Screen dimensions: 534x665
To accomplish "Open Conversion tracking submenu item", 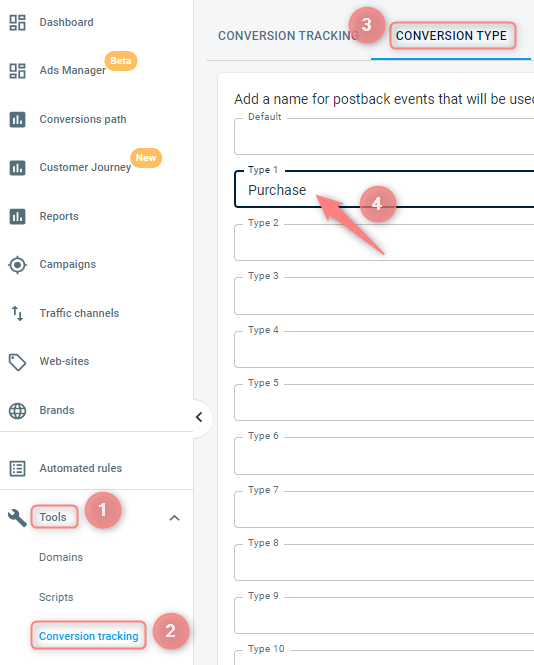I will pos(89,636).
